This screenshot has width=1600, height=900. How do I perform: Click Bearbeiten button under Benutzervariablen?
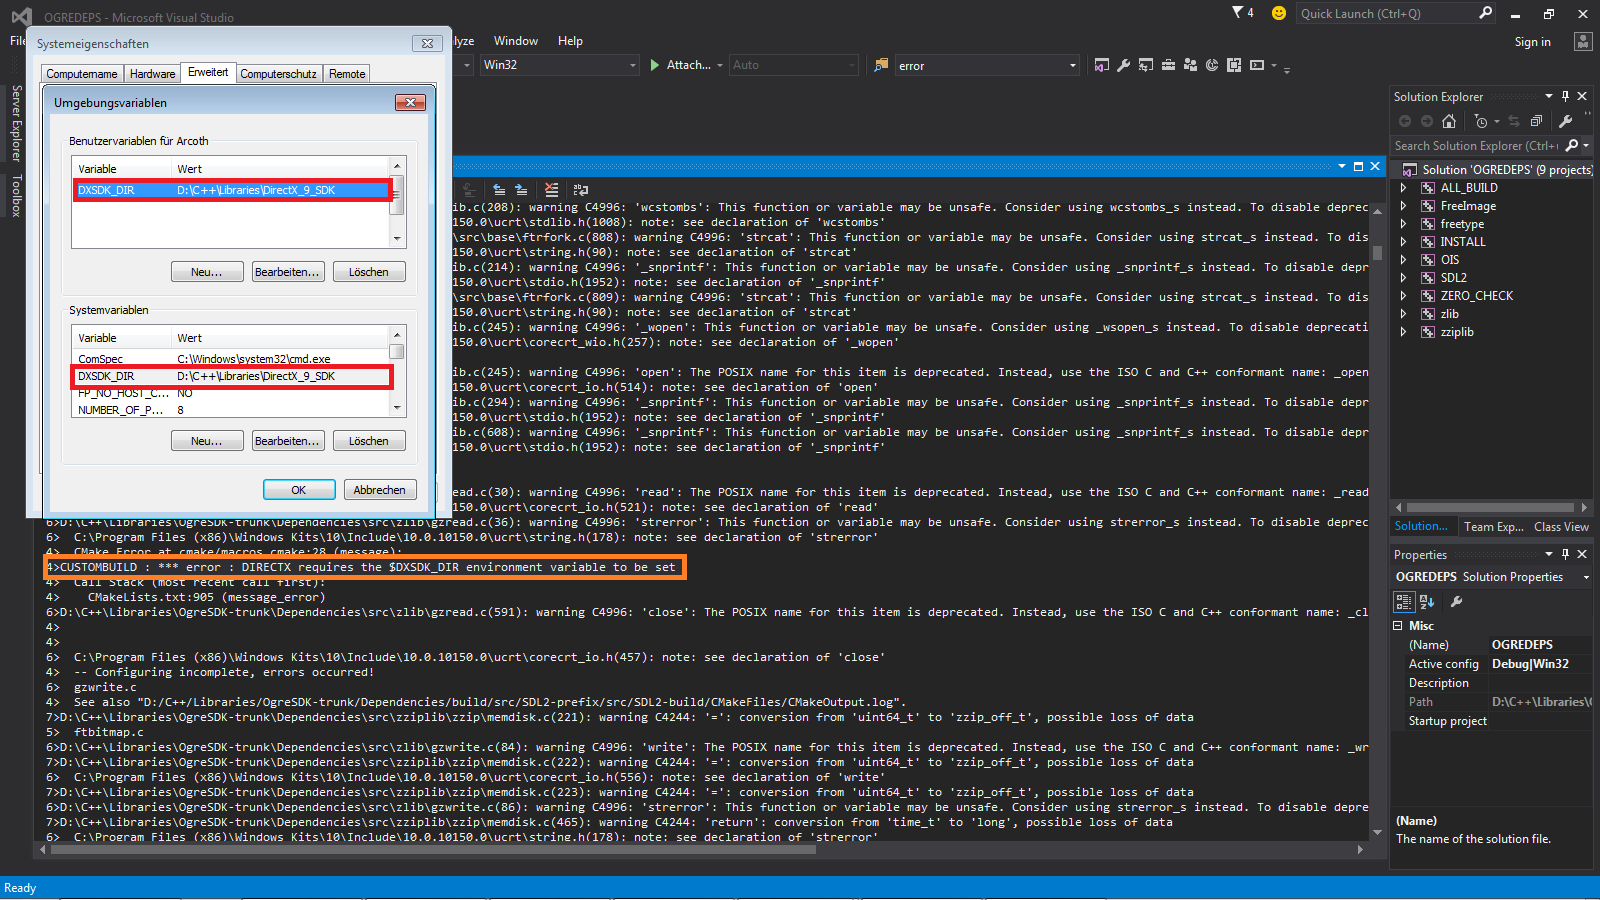(287, 272)
